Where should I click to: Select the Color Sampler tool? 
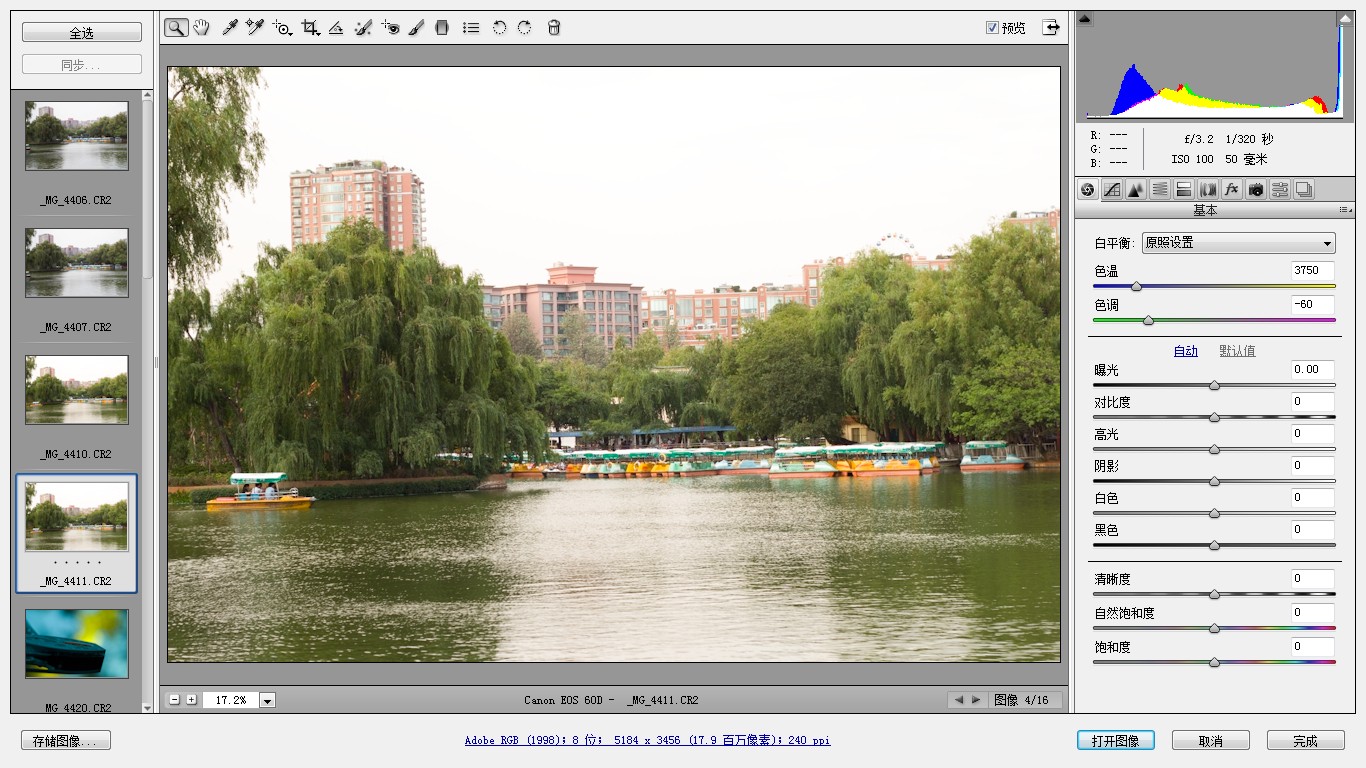pos(255,28)
